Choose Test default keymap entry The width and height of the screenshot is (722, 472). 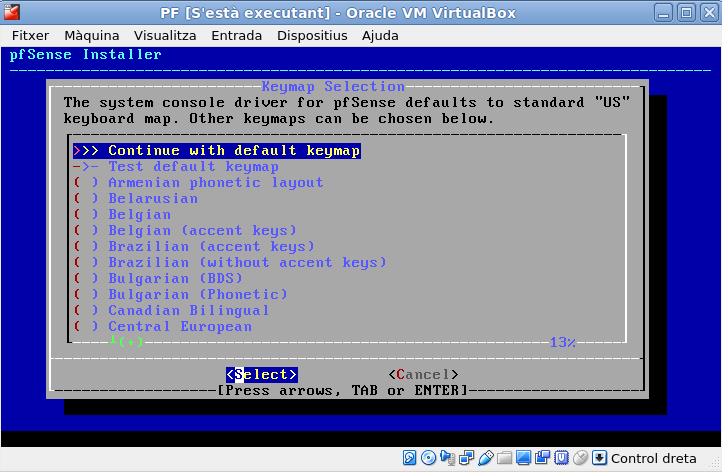[x=176, y=167]
